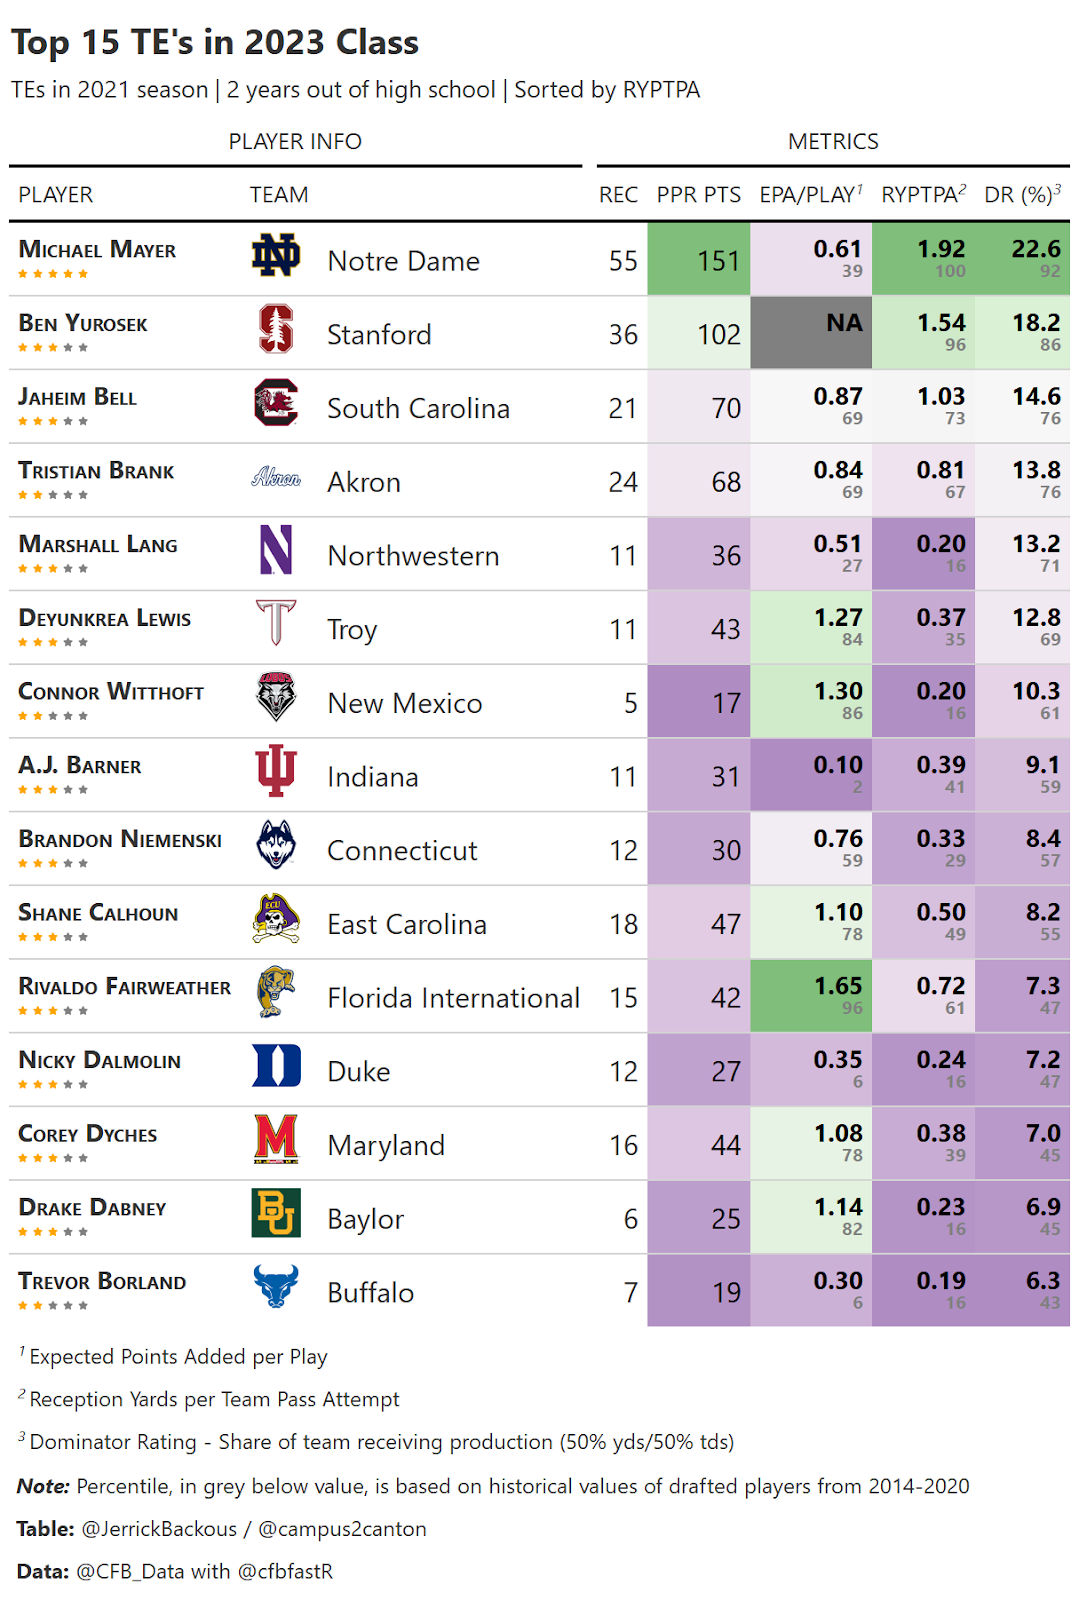1079x1600 pixels.
Task: Click the Maryland M logo
Action: coord(275,1139)
